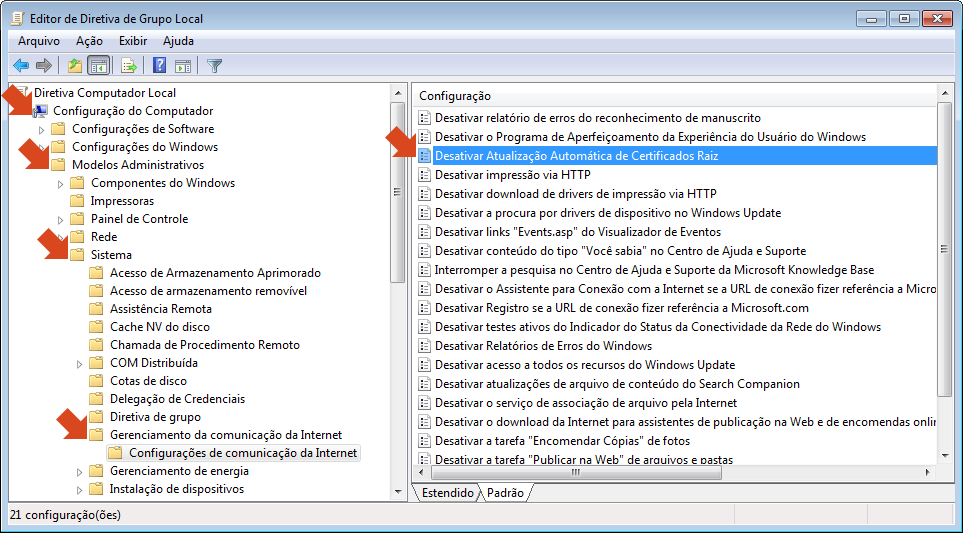Select Desativar Relatórios de Erros do Windows setting
This screenshot has height=533, width=963.
(543, 346)
